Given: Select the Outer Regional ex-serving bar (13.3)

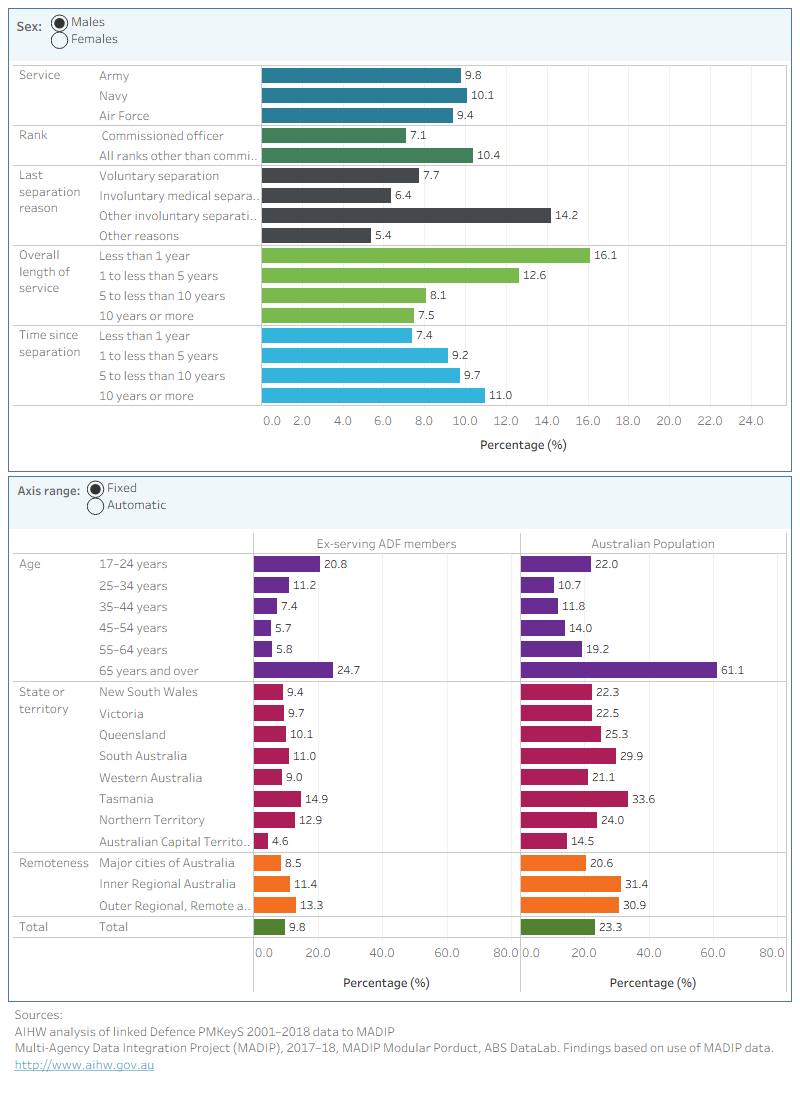Looking at the screenshot, I should click(x=275, y=906).
